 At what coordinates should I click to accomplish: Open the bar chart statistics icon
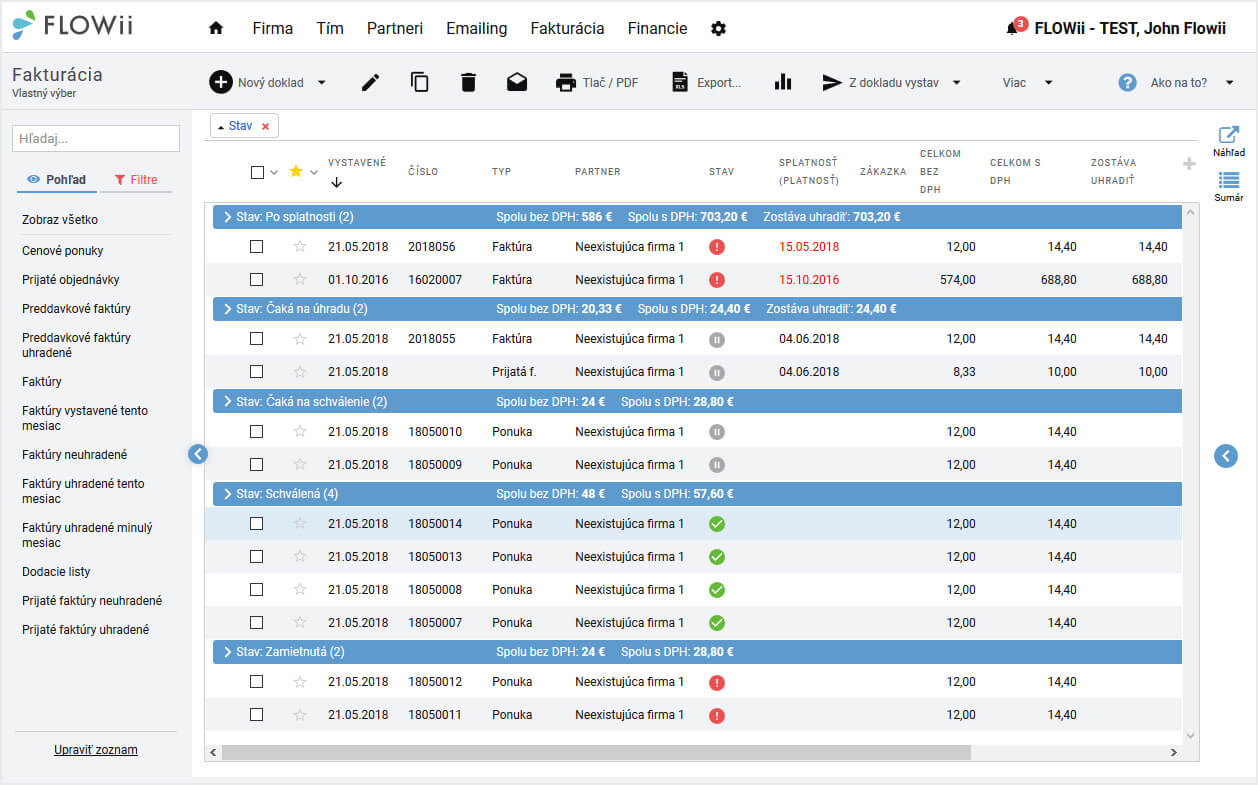pyautogui.click(x=783, y=83)
